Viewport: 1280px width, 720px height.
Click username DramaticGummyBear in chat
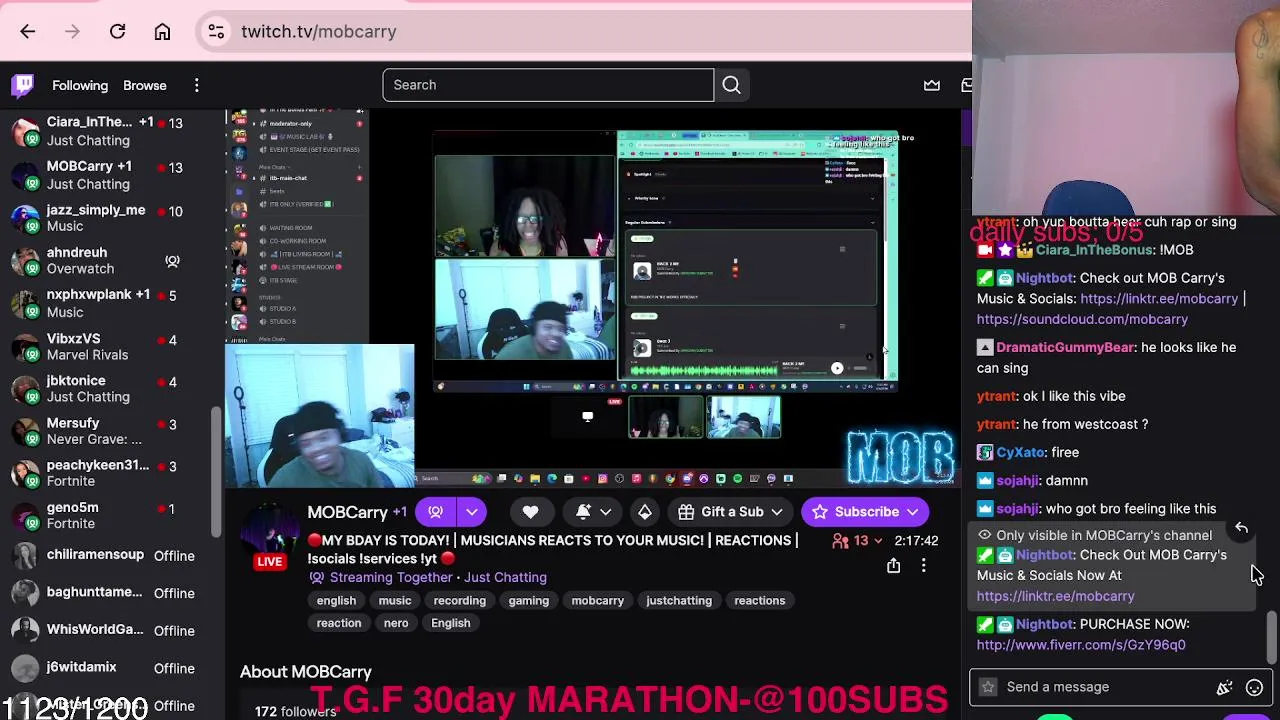click(1066, 347)
